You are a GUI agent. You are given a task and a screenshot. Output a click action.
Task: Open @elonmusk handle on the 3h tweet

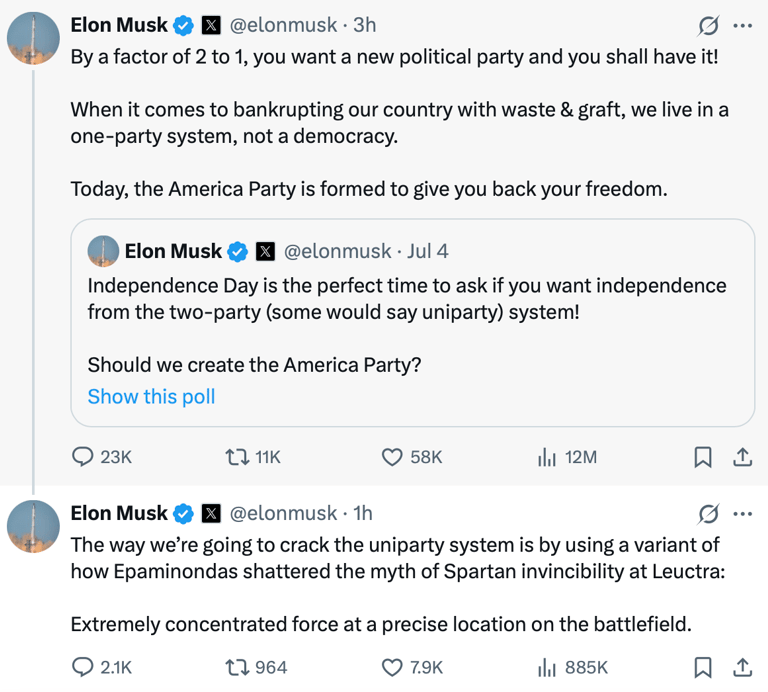pos(283,25)
